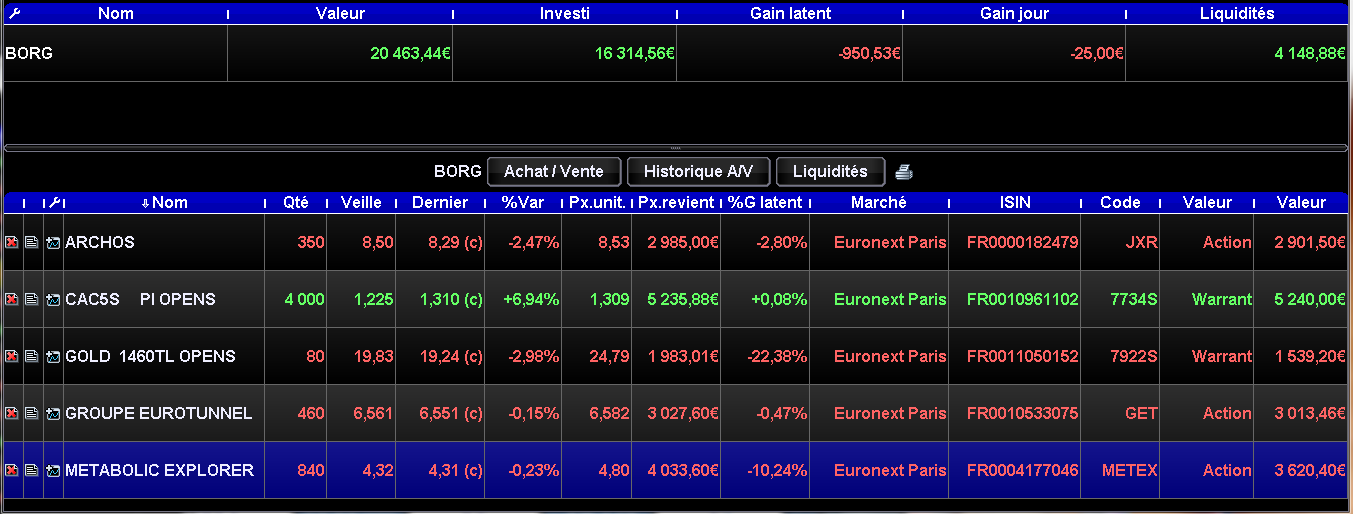1353x514 pixels.
Task: Click the Investi header in portfolio summary
Action: (565, 14)
